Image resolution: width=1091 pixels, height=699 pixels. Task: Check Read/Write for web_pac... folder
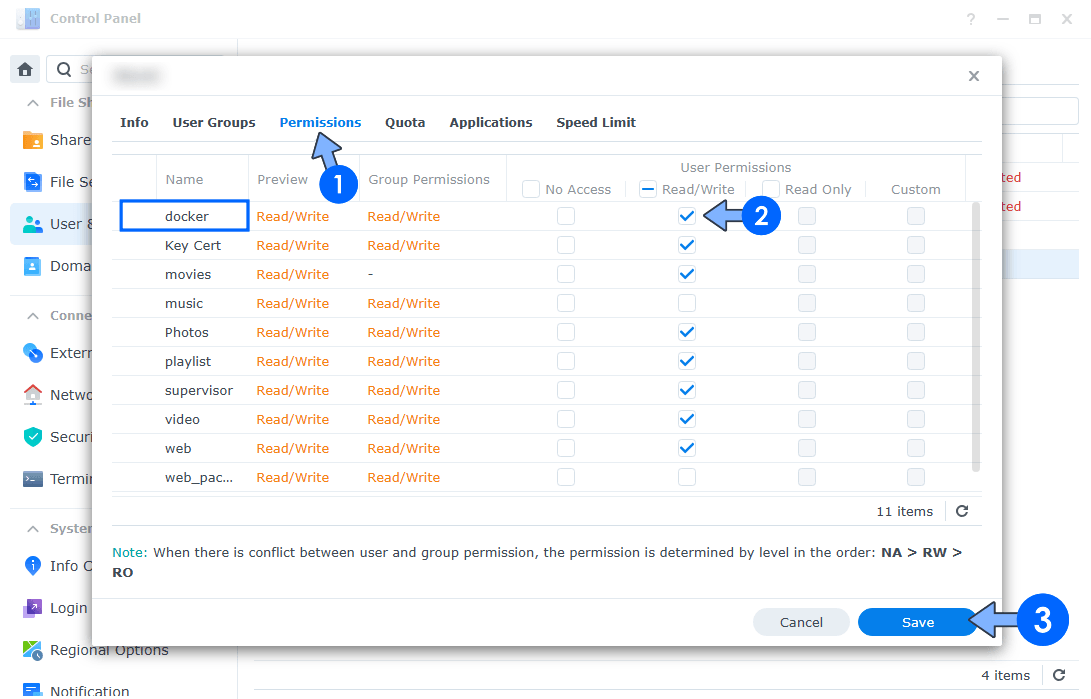click(687, 477)
